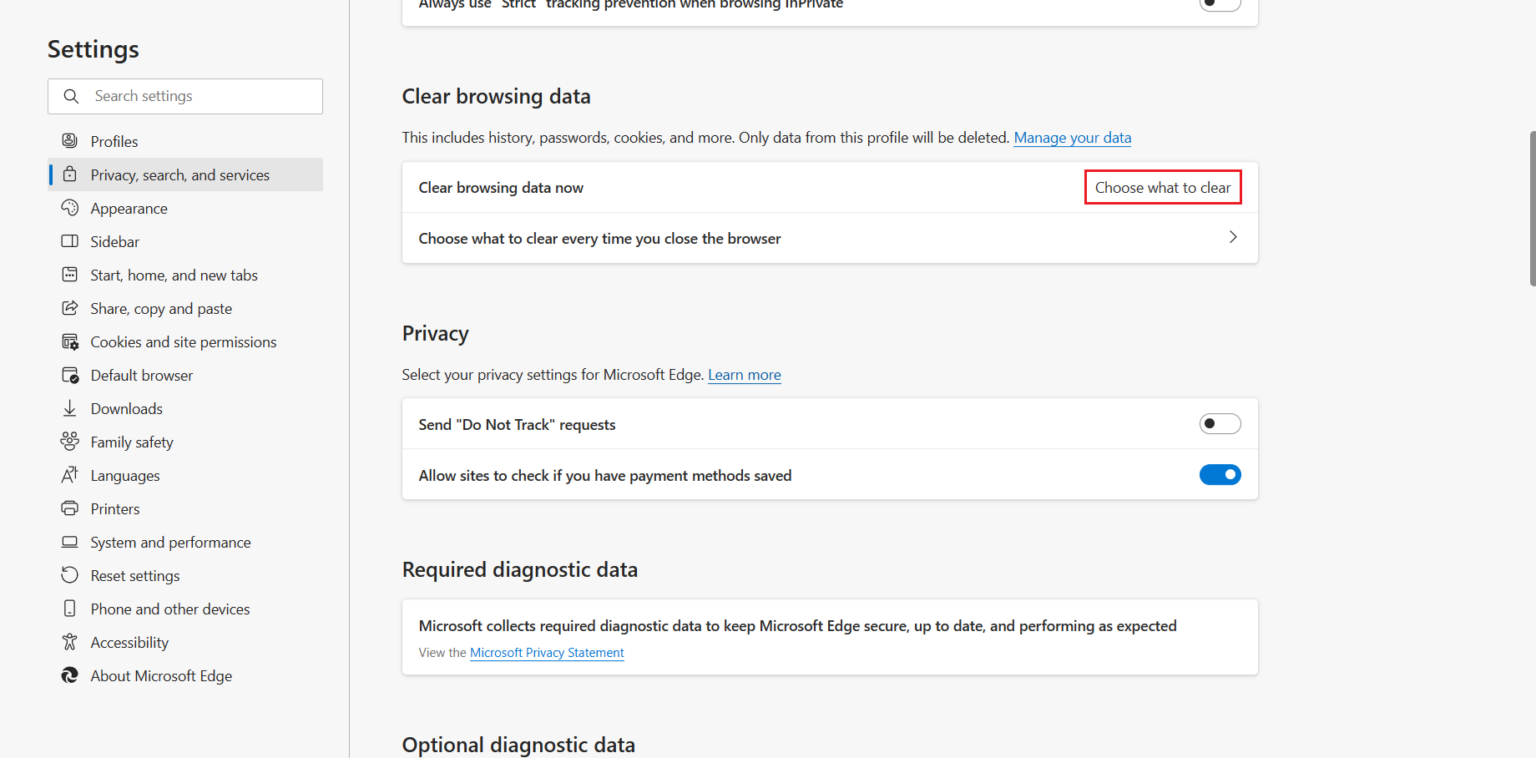Screen dimensions: 1536x758
Task: Click the Start, home, and new tabs icon
Action: click(69, 275)
